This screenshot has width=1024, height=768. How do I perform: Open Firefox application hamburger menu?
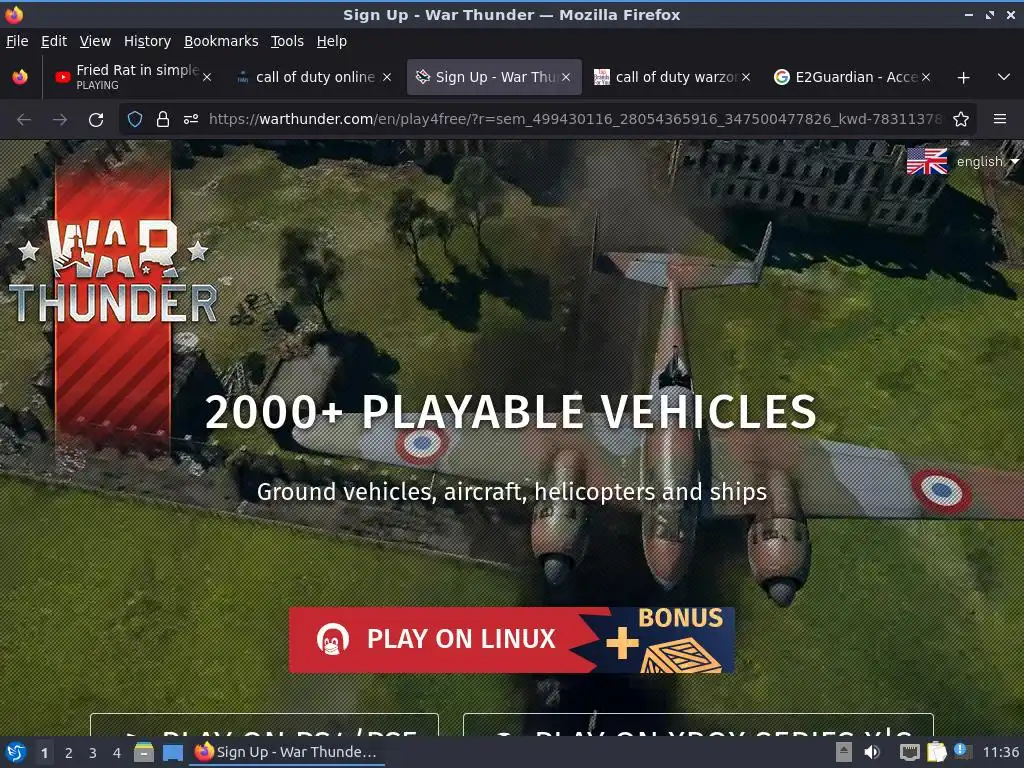click(1000, 119)
